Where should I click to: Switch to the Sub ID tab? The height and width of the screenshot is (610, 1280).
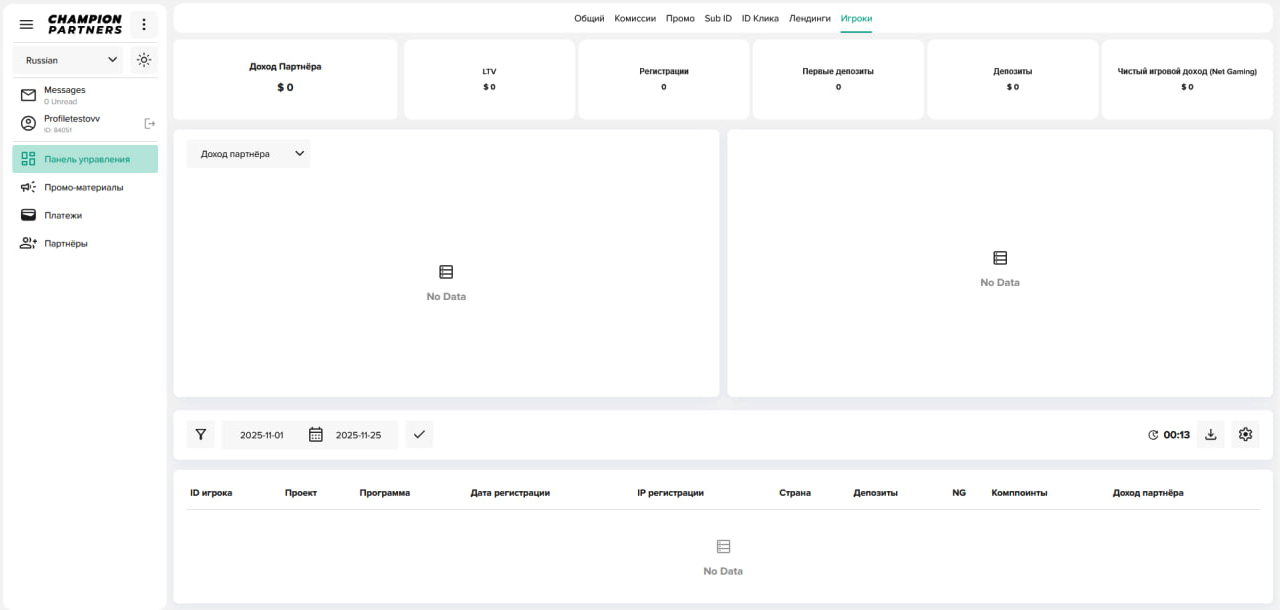click(x=718, y=18)
